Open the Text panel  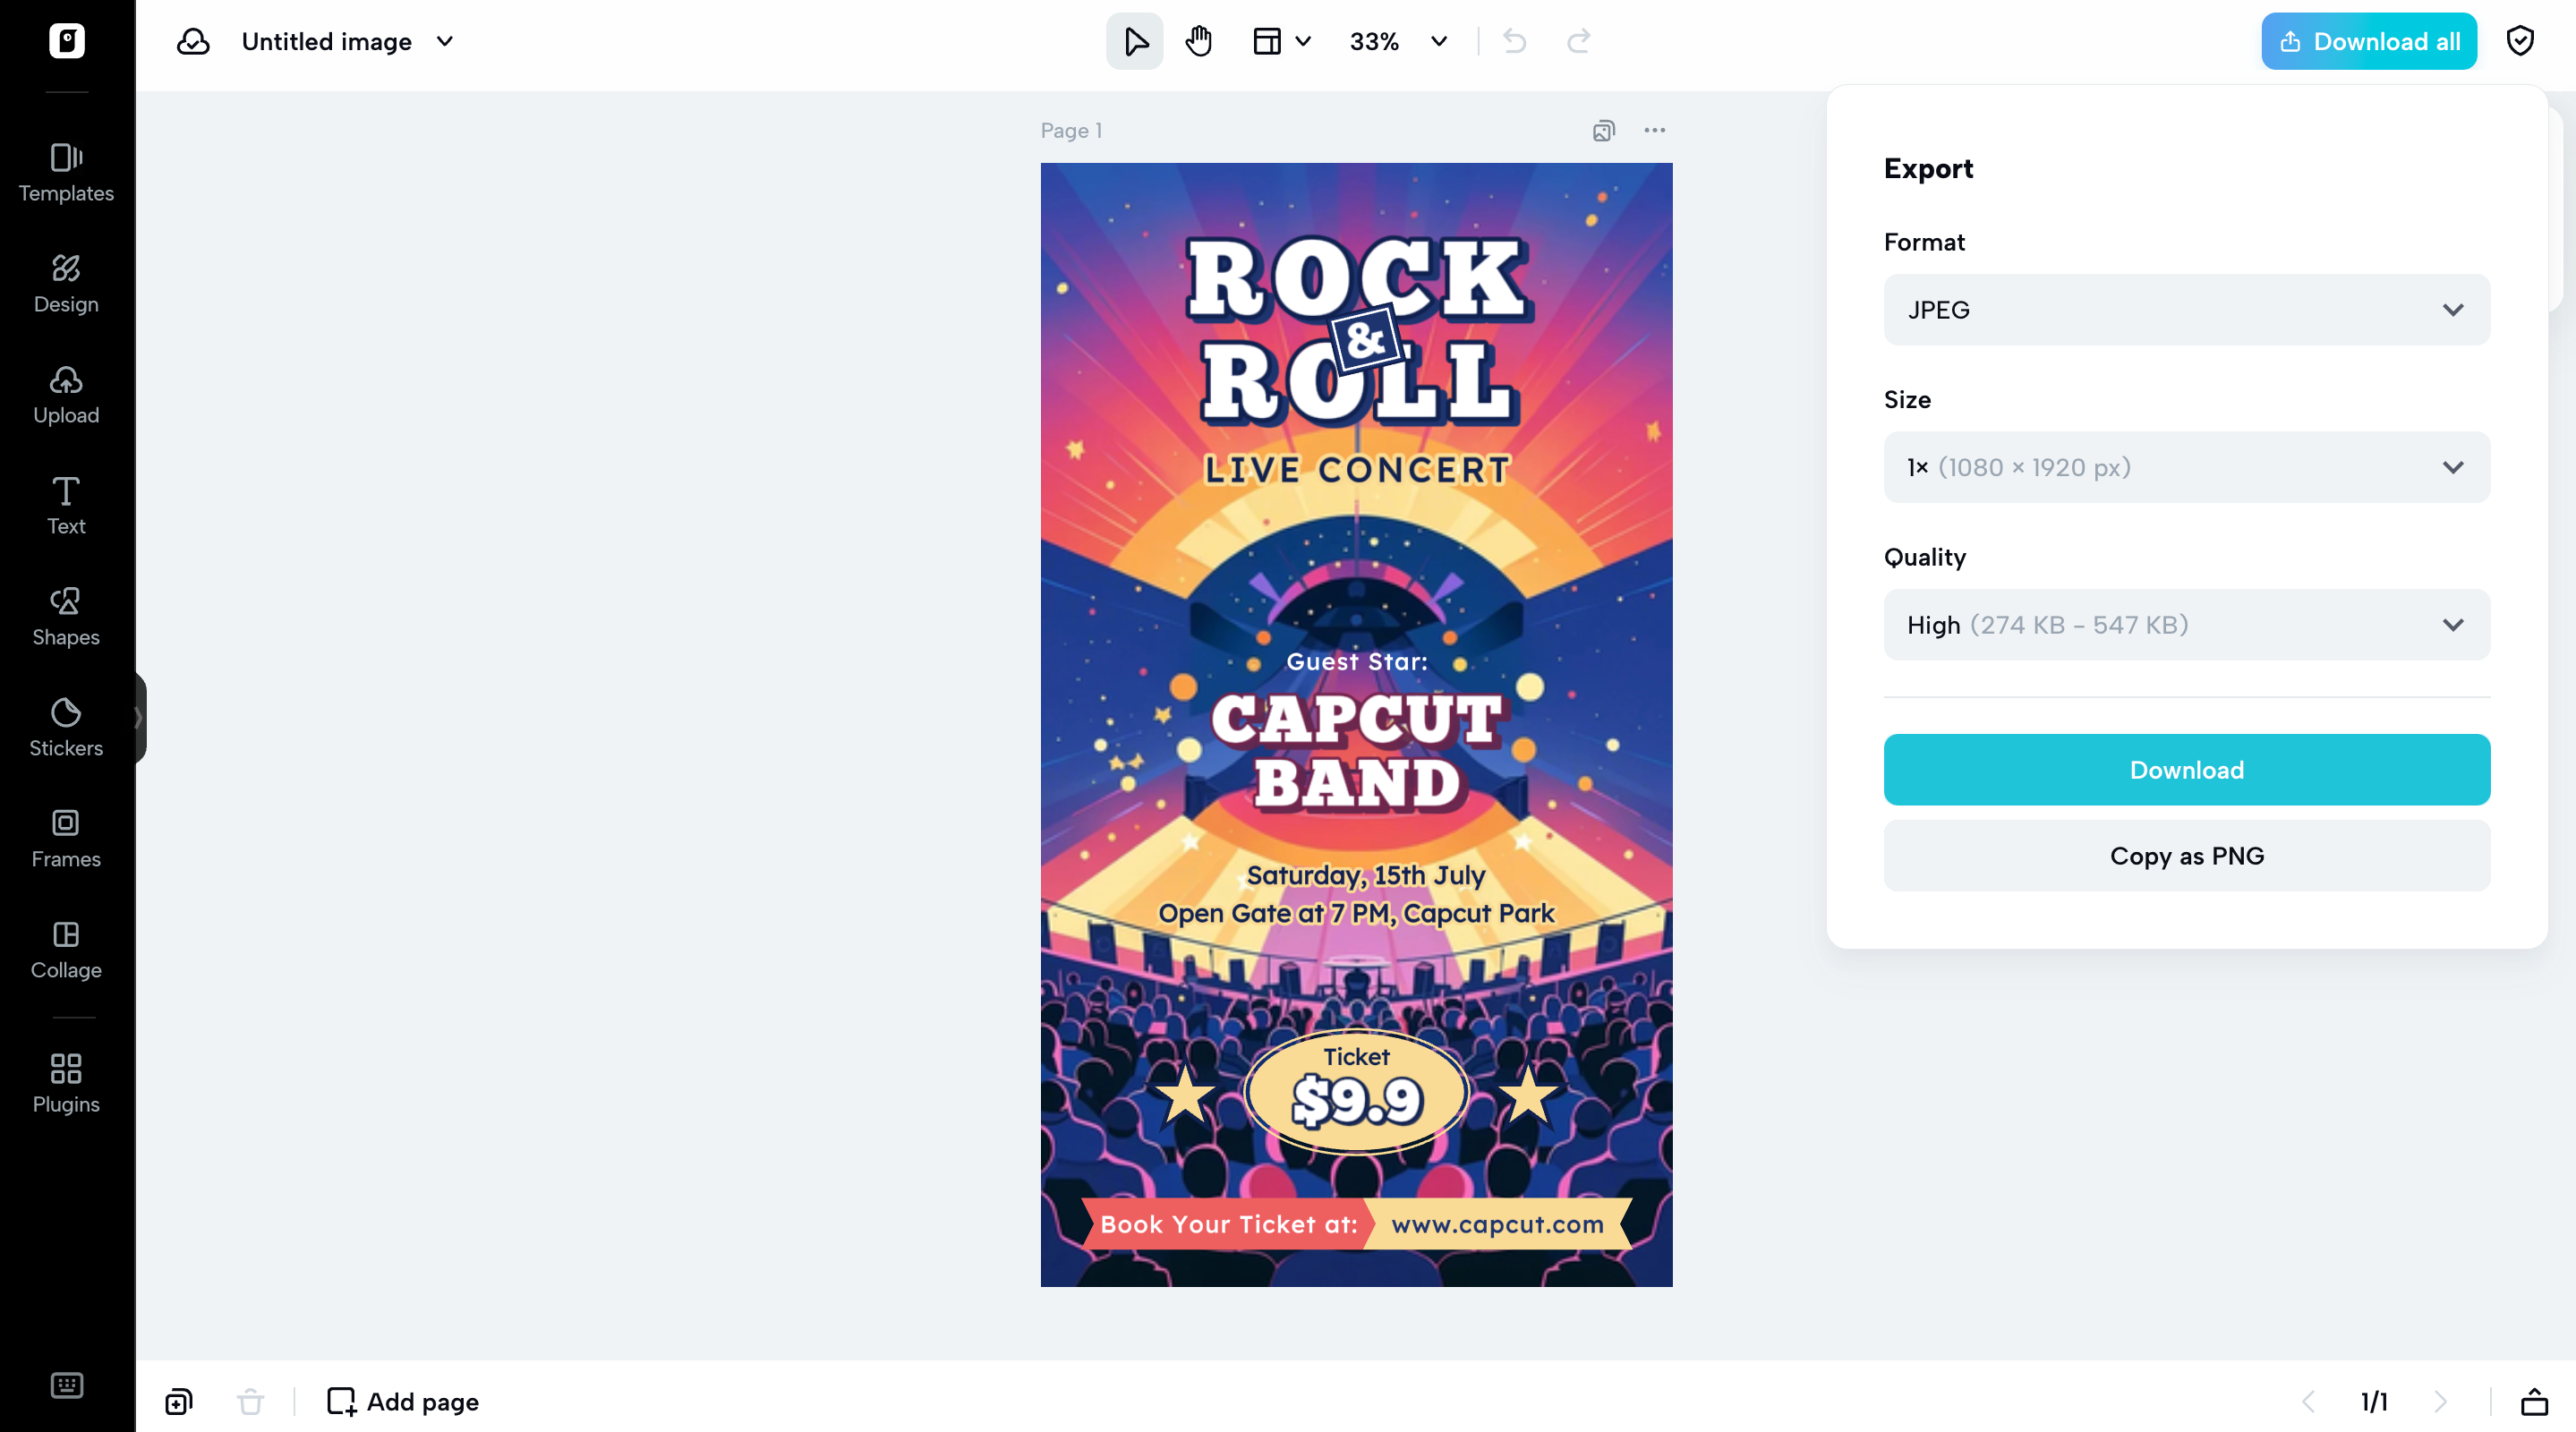tap(66, 506)
